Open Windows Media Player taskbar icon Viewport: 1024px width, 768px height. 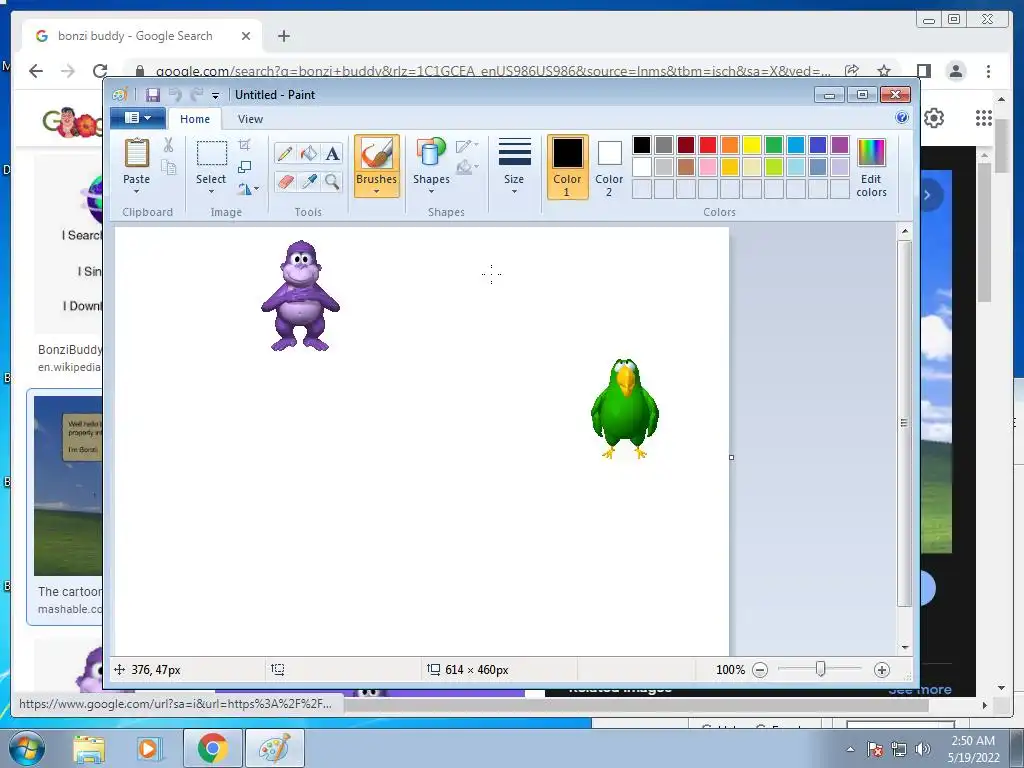click(x=149, y=749)
